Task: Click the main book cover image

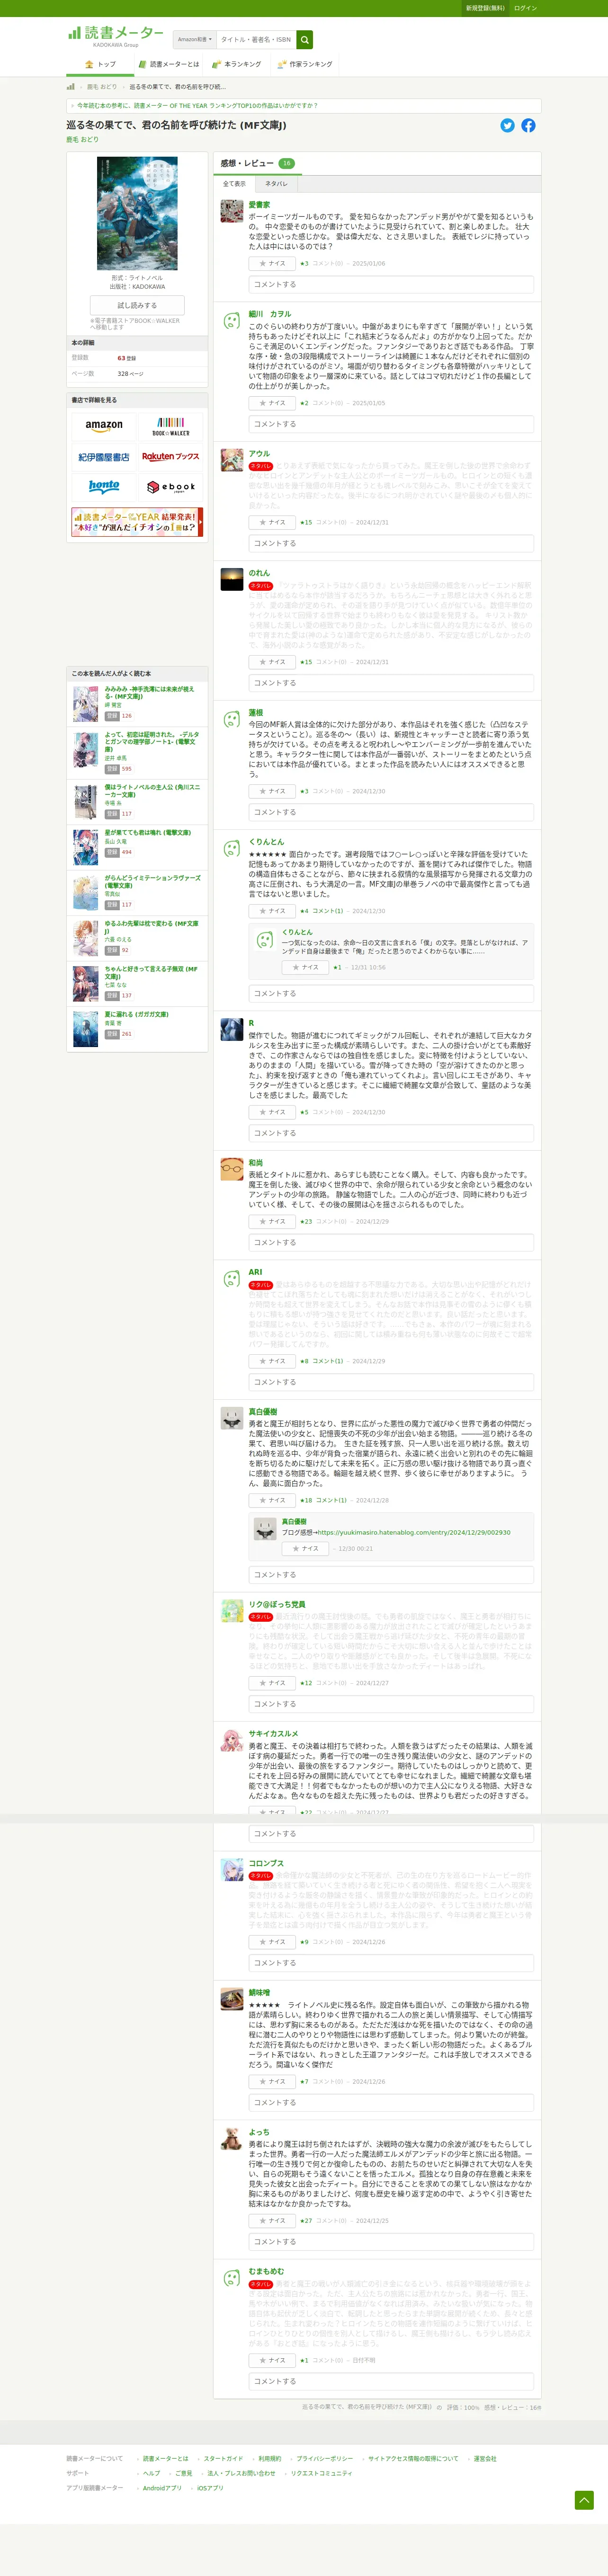Action: 137,213
